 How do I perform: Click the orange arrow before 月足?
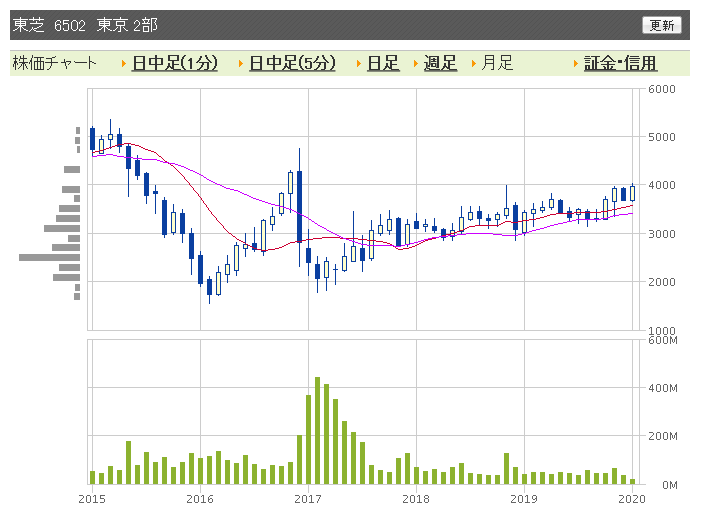click(x=473, y=64)
